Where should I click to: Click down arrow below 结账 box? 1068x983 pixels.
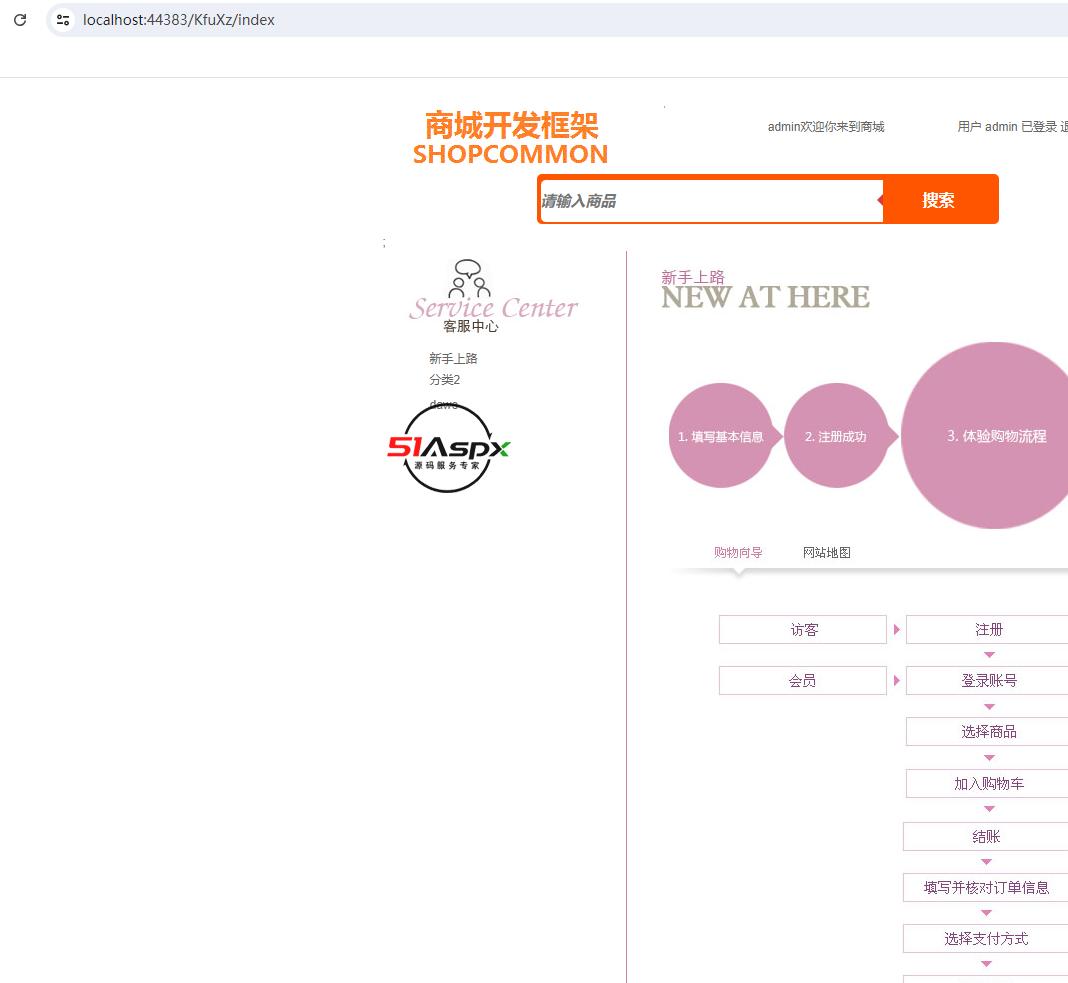(x=987, y=862)
